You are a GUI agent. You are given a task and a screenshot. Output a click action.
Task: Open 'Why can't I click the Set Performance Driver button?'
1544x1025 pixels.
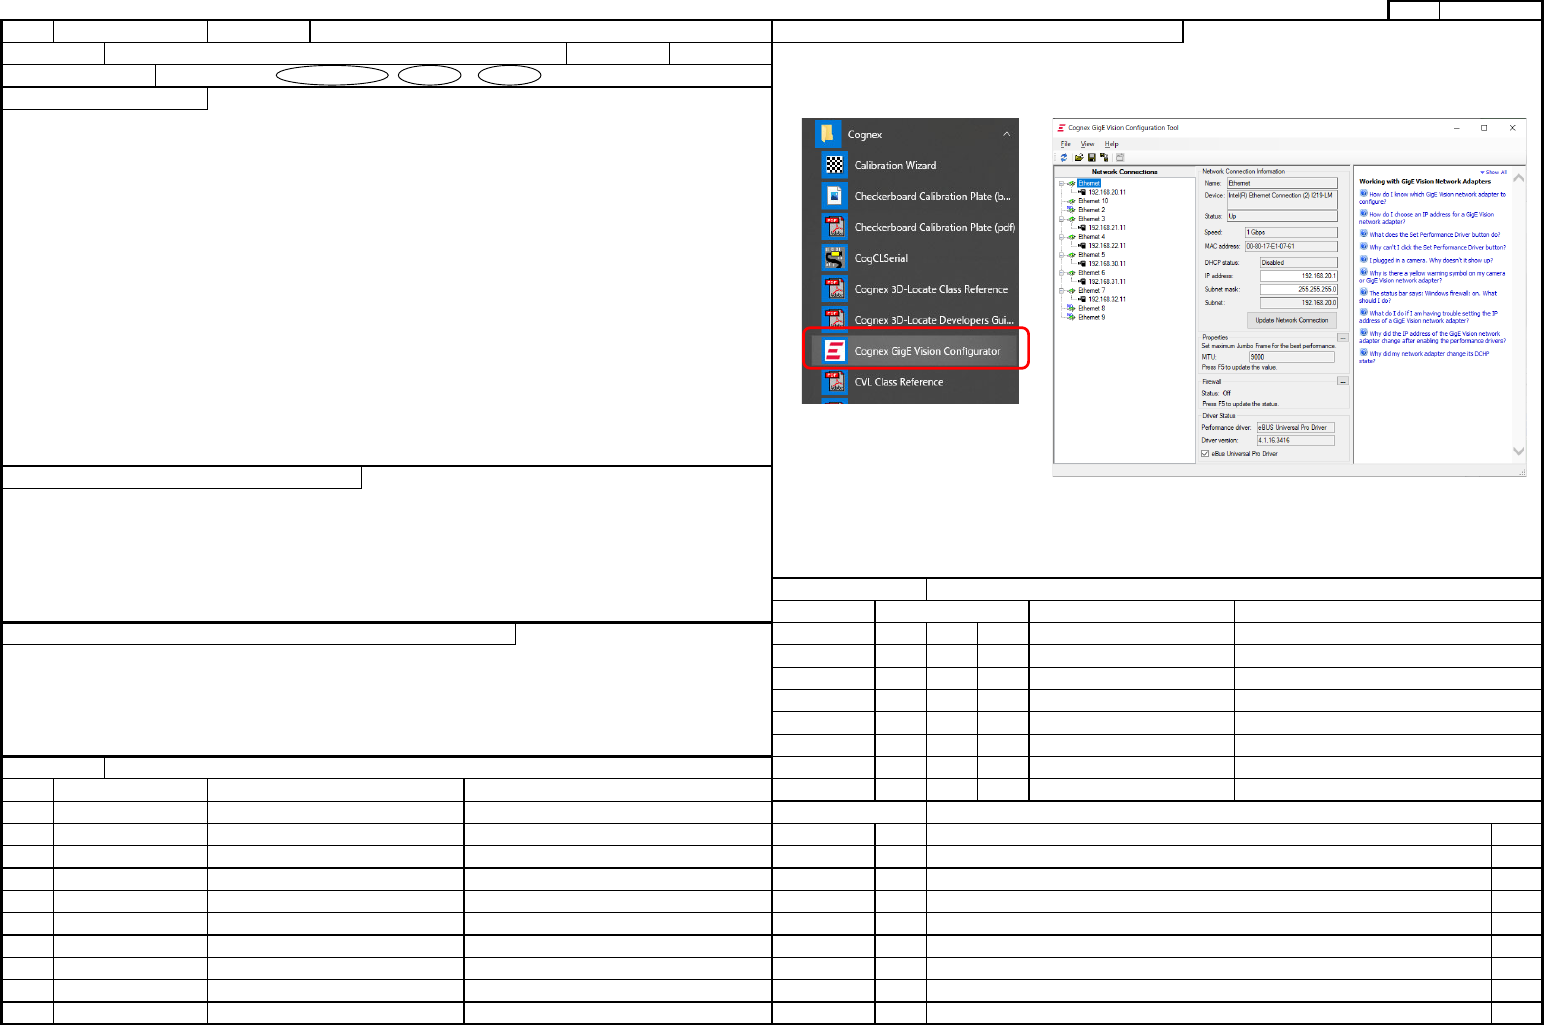tap(1438, 247)
